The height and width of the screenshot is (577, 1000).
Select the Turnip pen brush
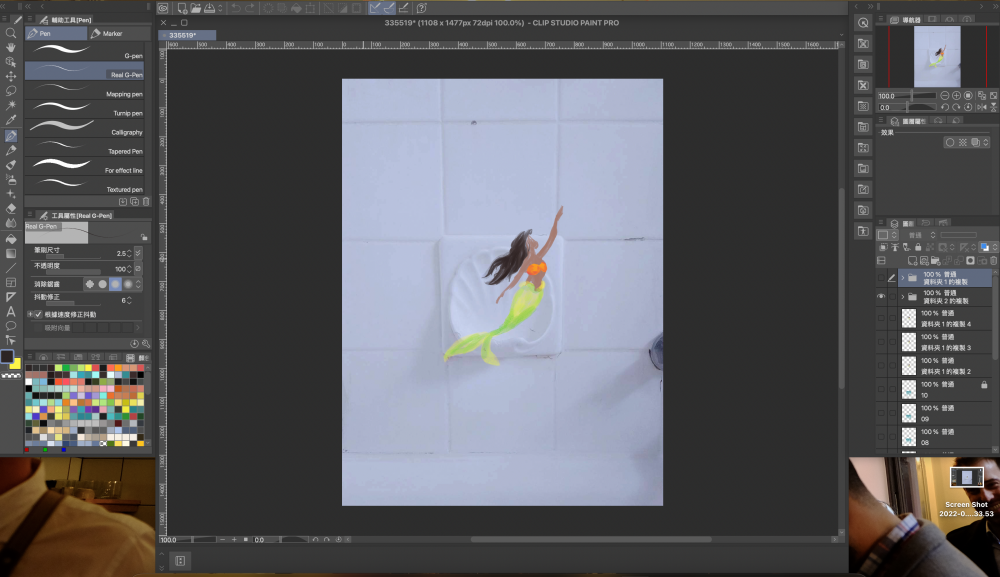[x=84, y=110]
